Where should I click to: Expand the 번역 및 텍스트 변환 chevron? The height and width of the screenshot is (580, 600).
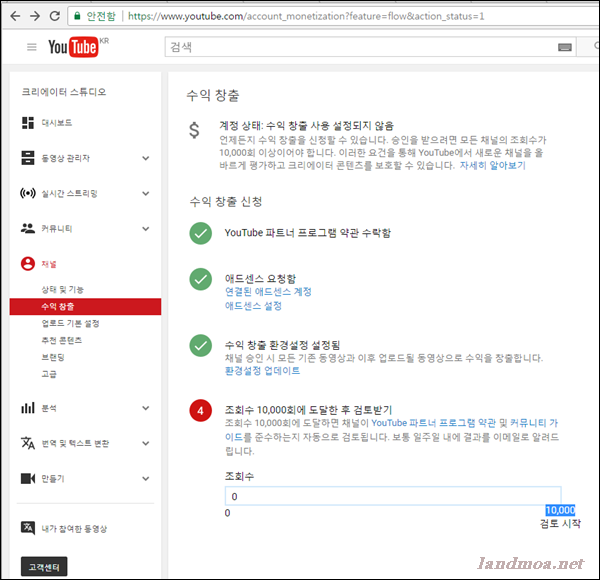click(146, 443)
